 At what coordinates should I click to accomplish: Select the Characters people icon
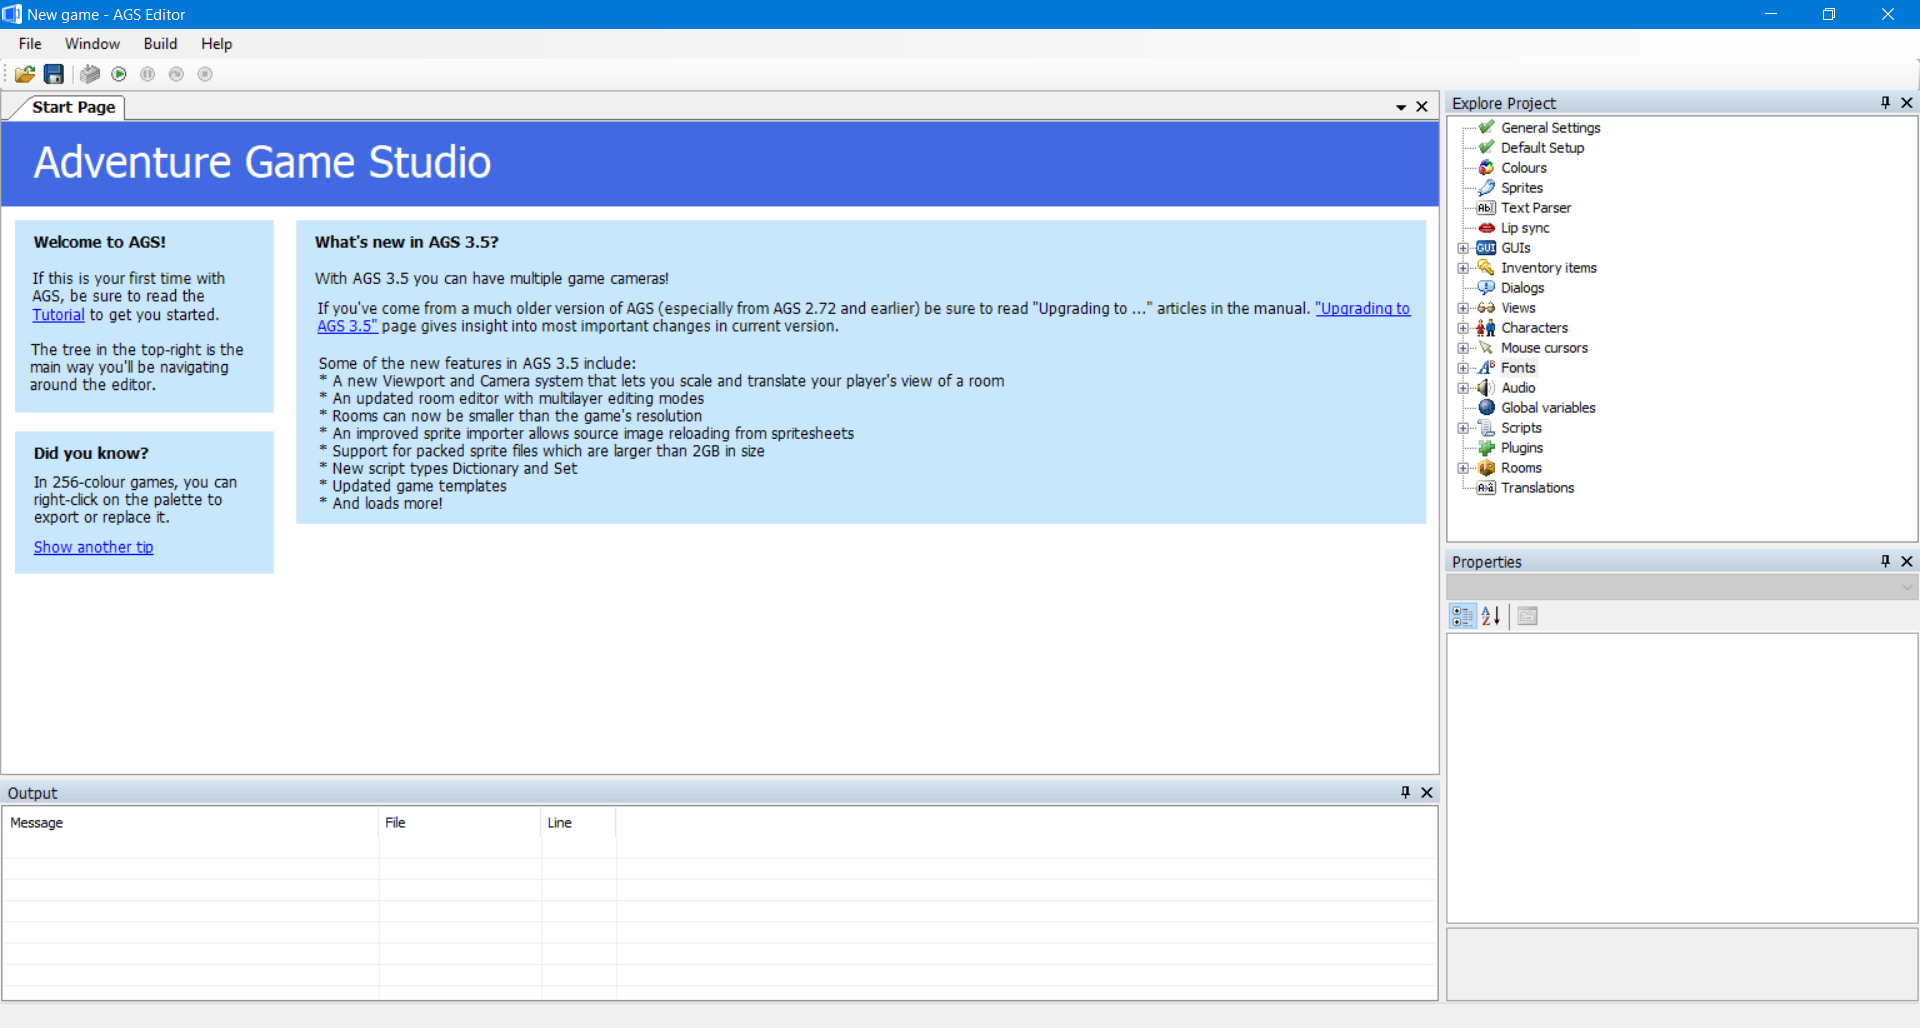coord(1487,327)
